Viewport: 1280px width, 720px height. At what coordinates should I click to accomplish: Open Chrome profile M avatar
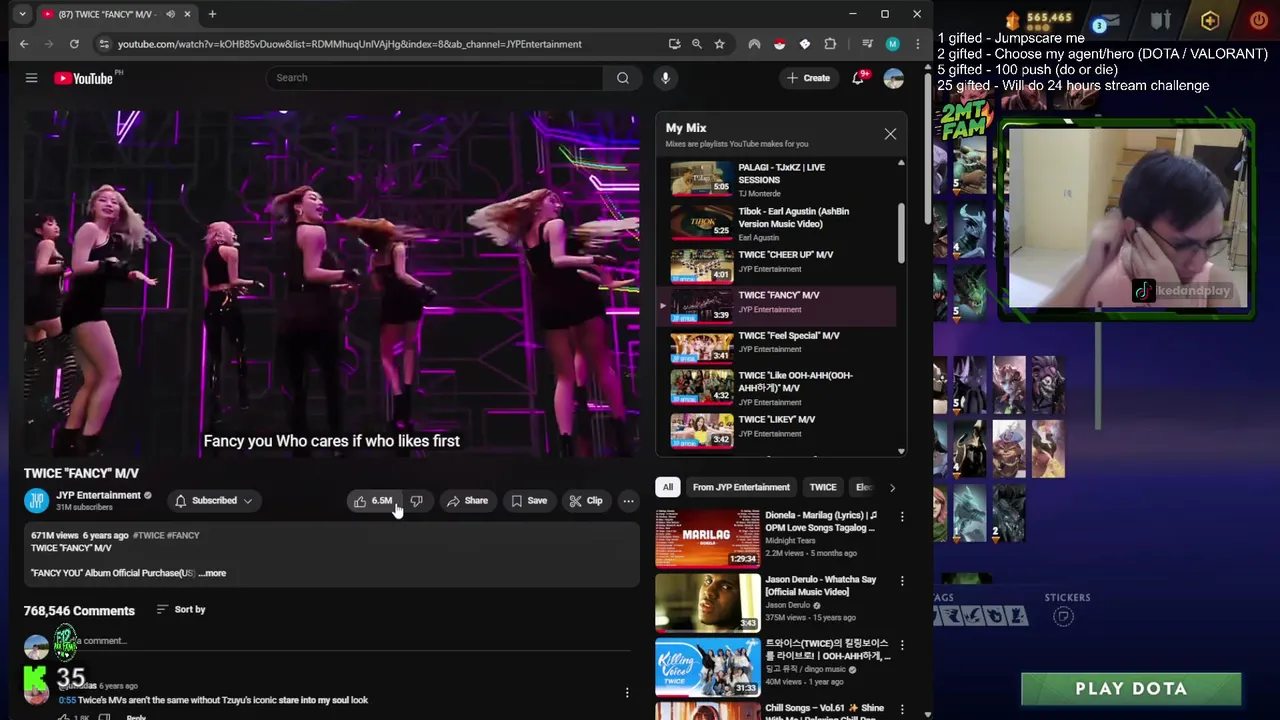pyautogui.click(x=892, y=44)
